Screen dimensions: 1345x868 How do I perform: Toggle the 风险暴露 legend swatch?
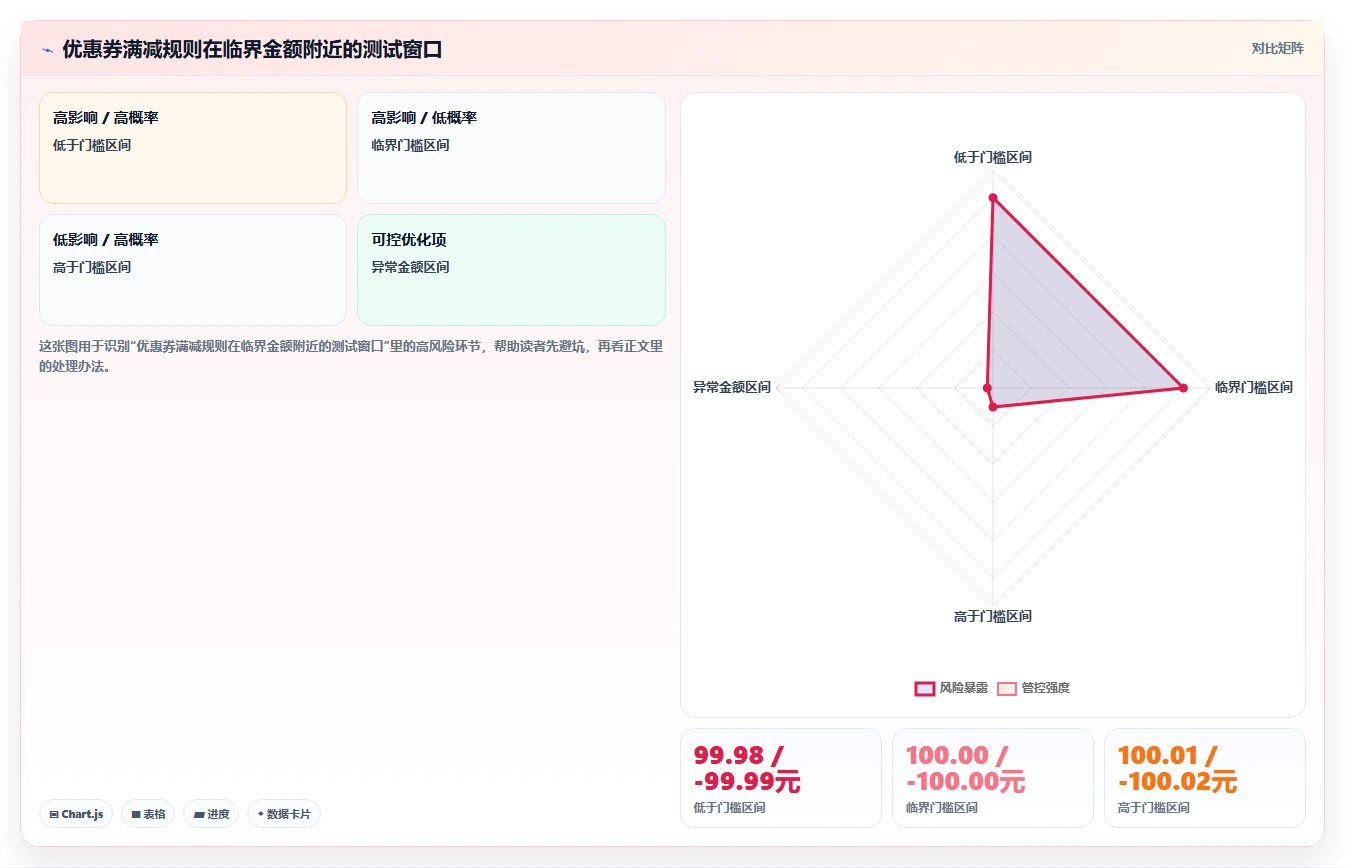[925, 688]
